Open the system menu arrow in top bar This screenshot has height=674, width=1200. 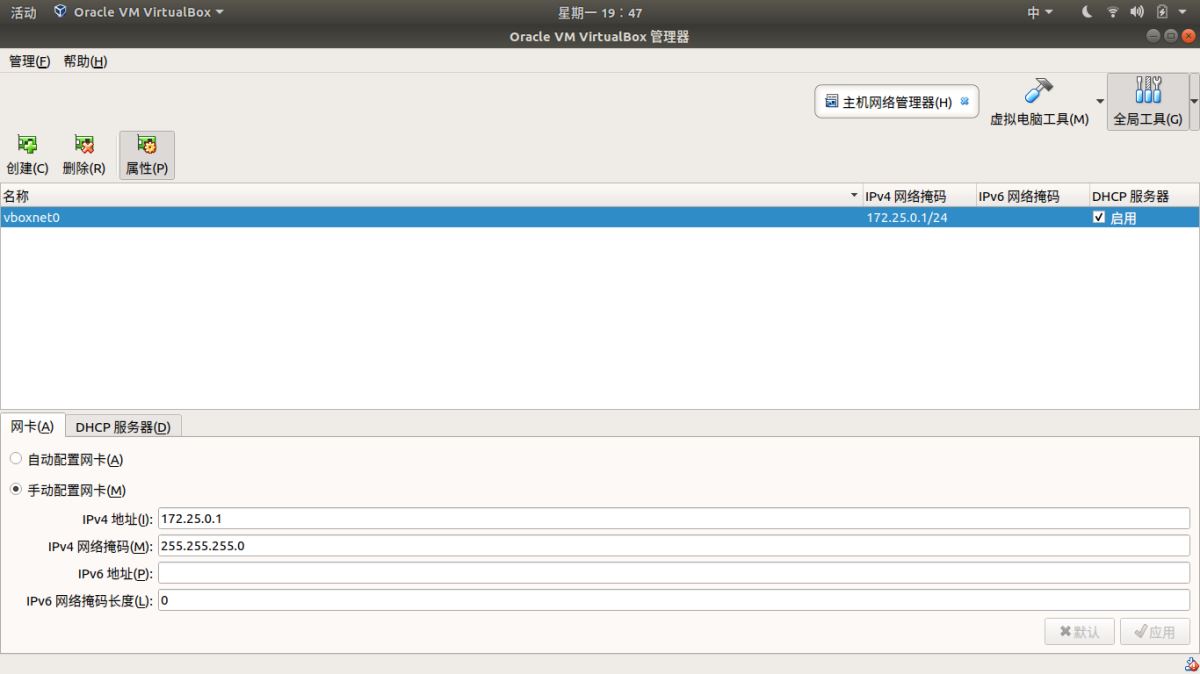click(1181, 12)
